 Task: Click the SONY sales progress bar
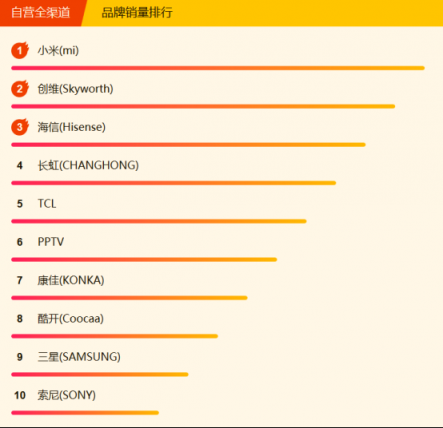85,413
